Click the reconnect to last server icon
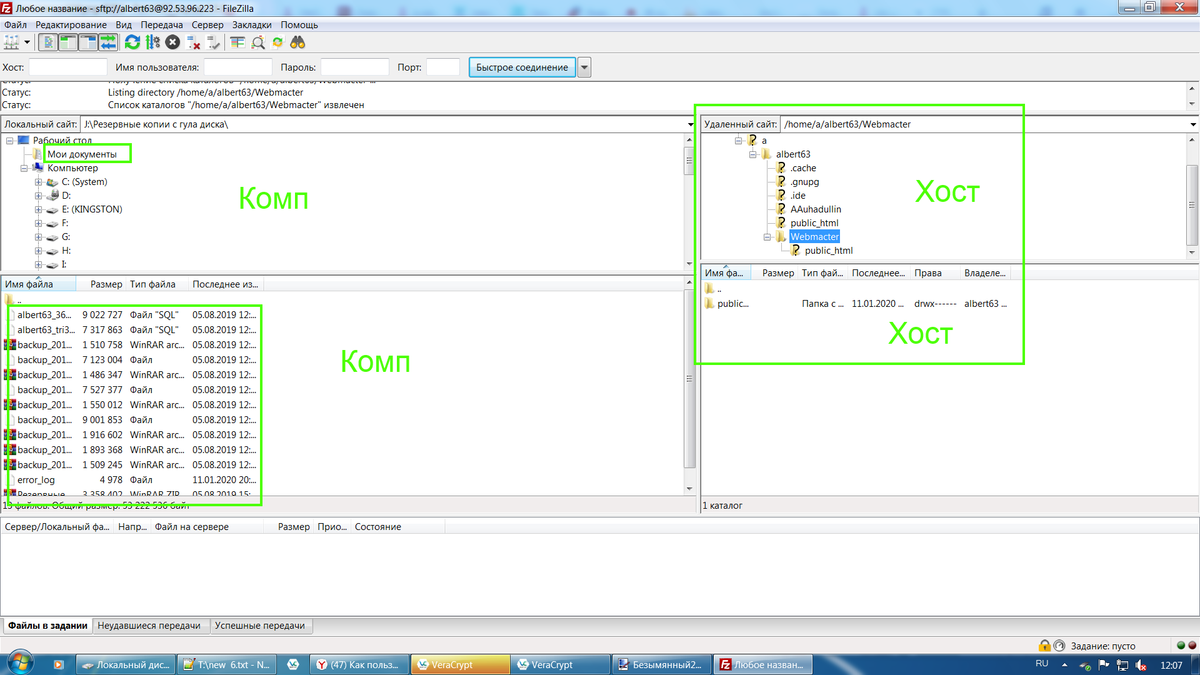 213,42
